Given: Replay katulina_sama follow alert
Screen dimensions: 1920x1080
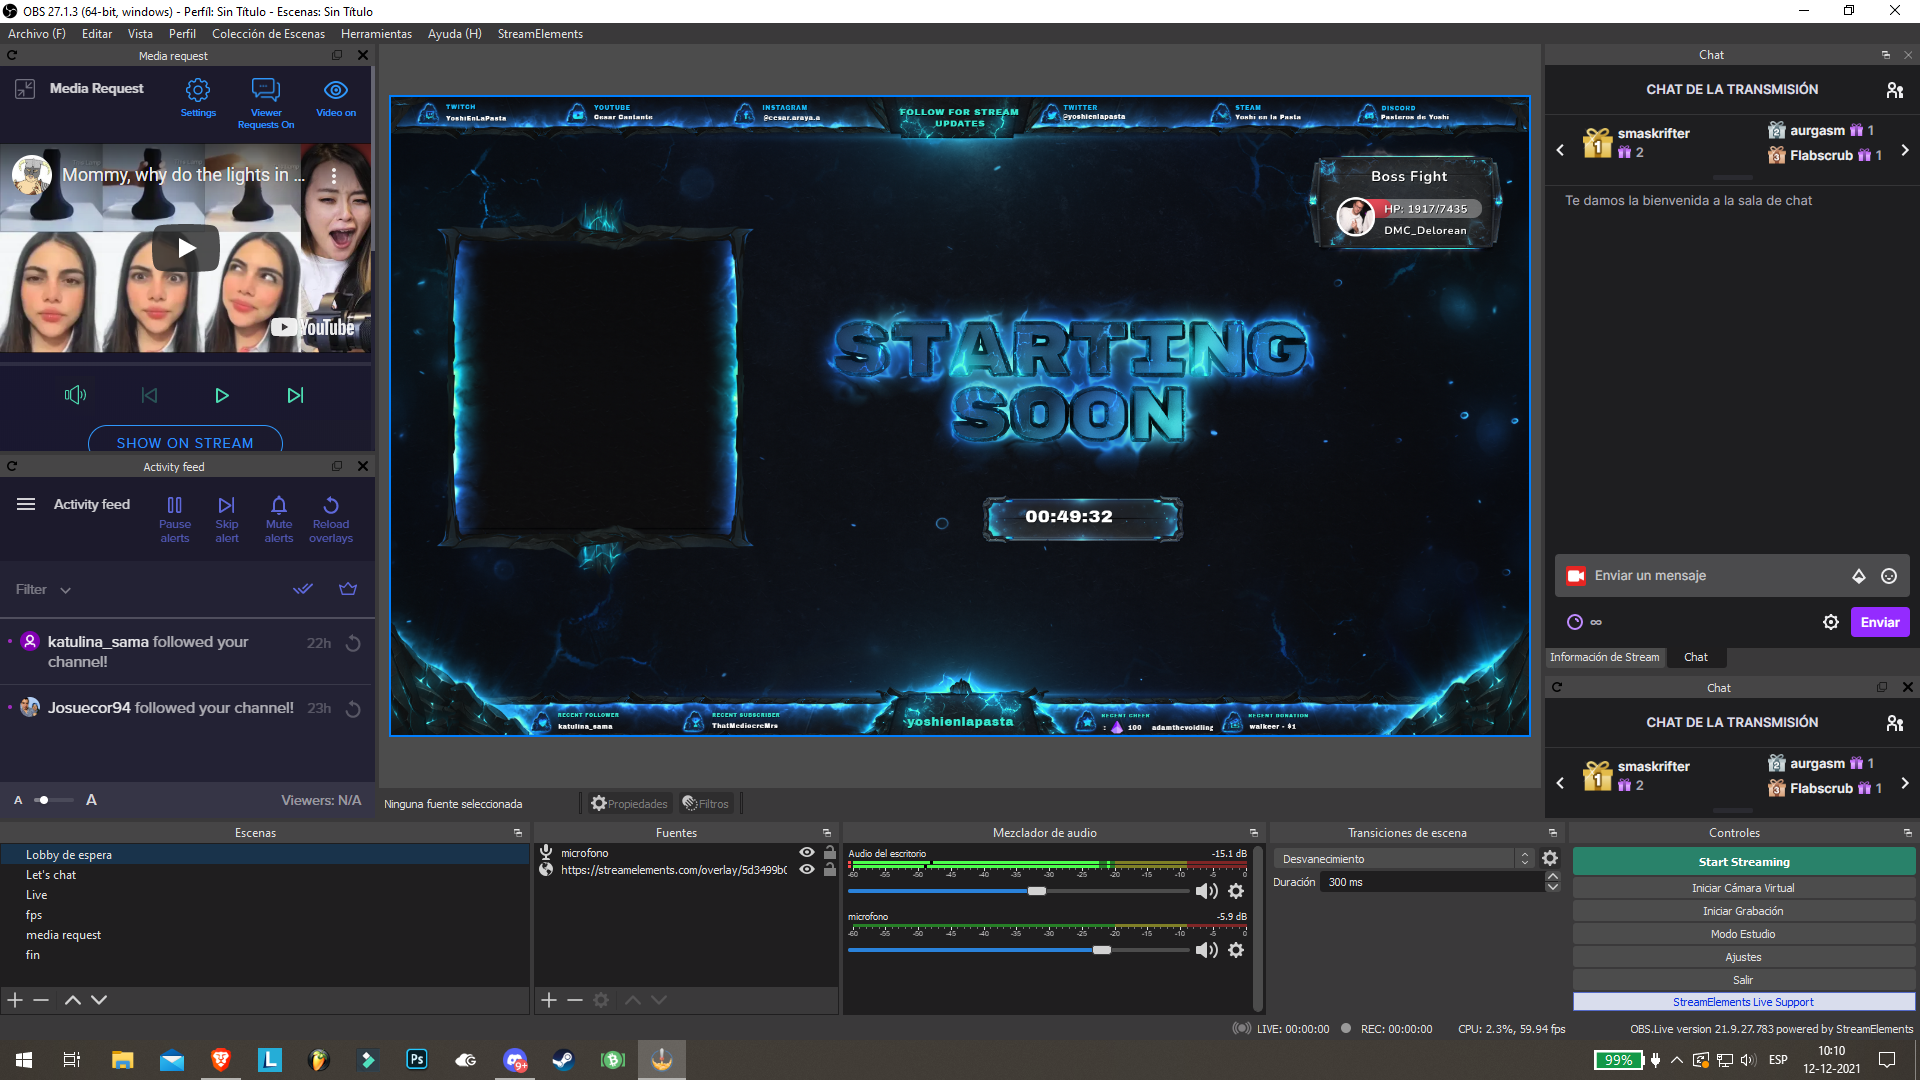Looking at the screenshot, I should point(353,643).
